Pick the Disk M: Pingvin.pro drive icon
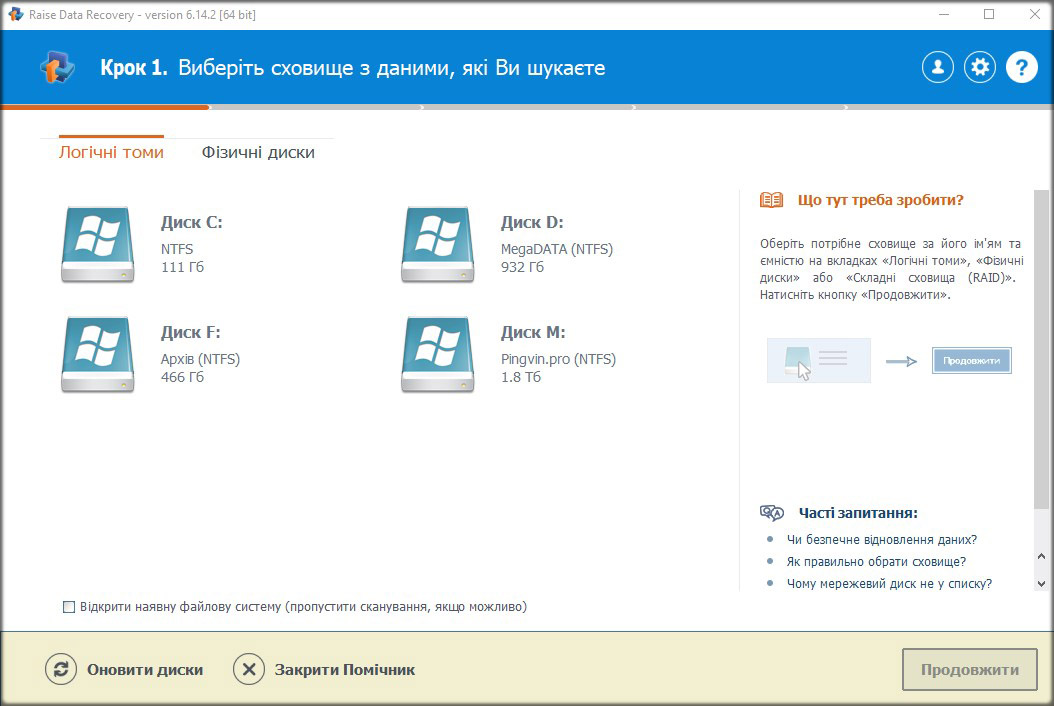This screenshot has width=1054, height=706. [437, 354]
